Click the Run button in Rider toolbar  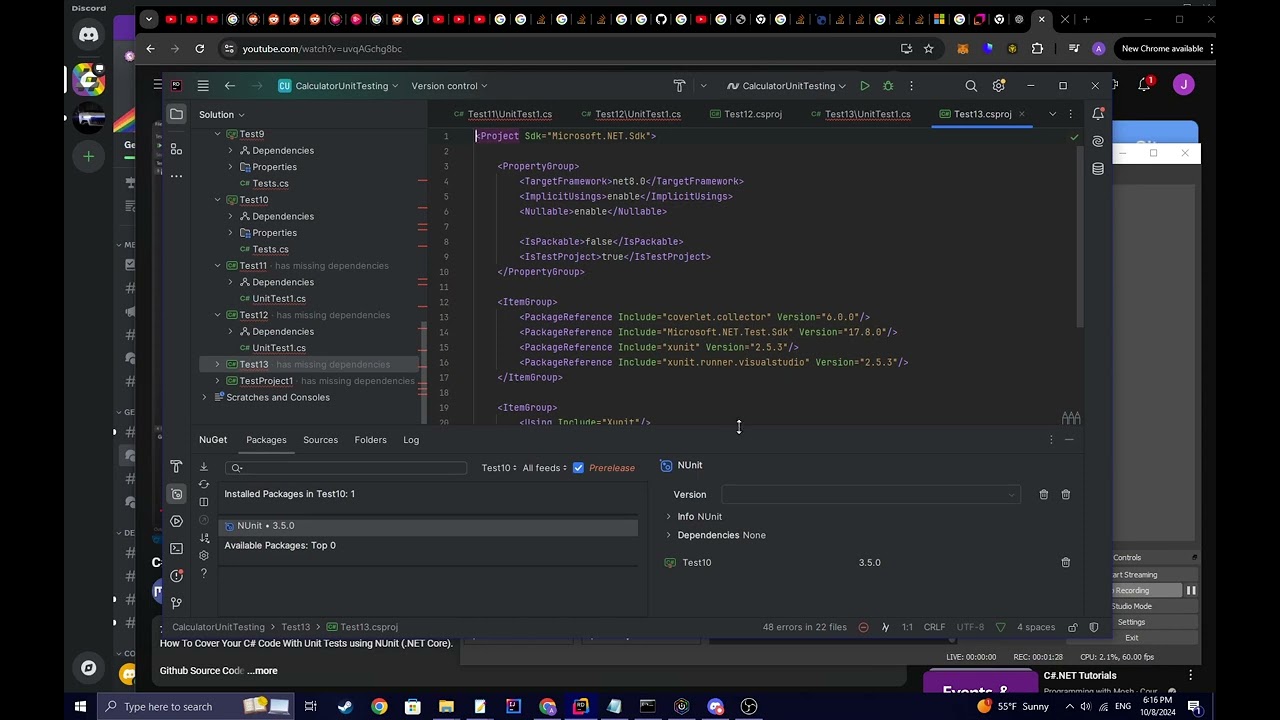click(865, 86)
